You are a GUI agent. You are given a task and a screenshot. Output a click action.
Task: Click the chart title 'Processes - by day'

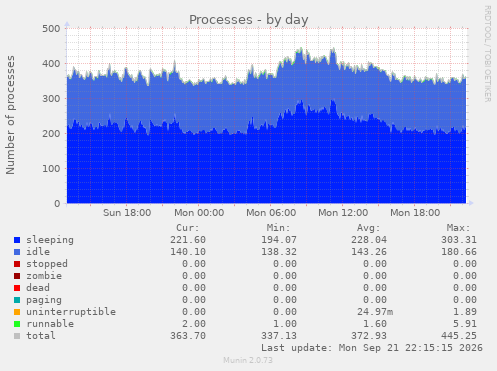(249, 20)
